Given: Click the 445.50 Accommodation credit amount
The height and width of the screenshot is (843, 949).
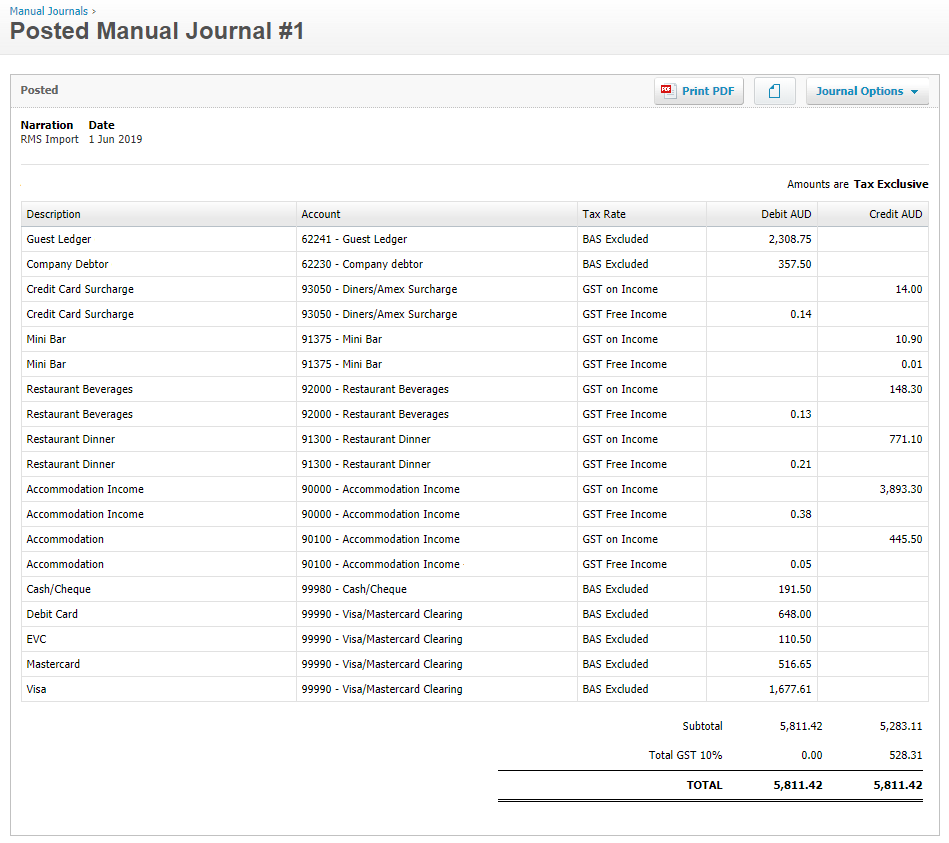Looking at the screenshot, I should tap(905, 539).
